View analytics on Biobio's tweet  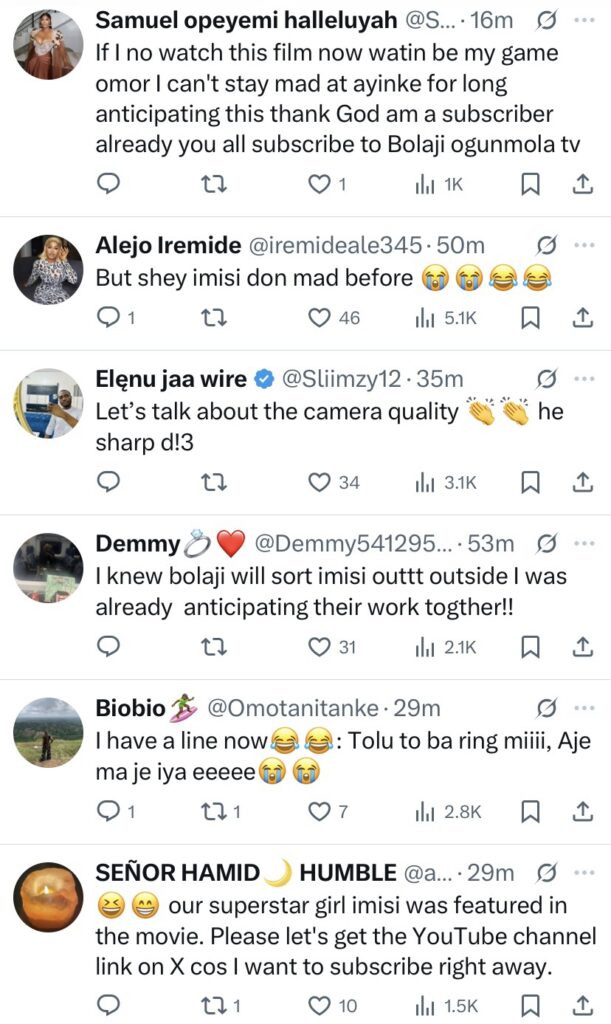pos(448,811)
